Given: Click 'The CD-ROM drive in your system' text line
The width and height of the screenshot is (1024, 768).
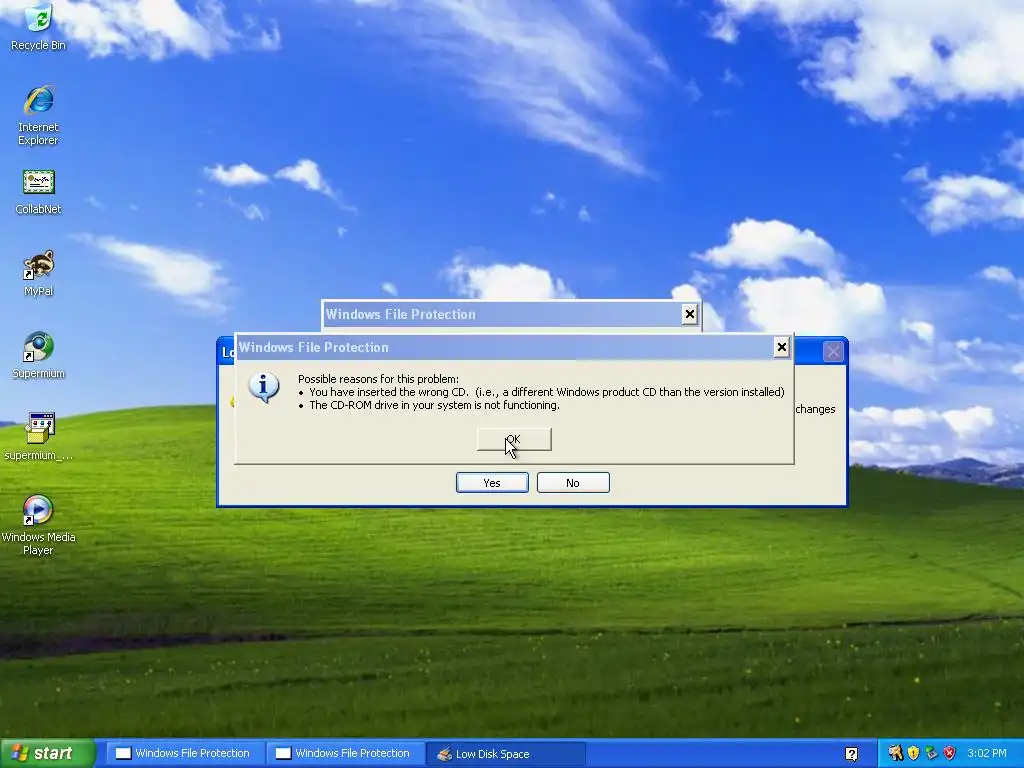Looking at the screenshot, I should click(434, 405).
